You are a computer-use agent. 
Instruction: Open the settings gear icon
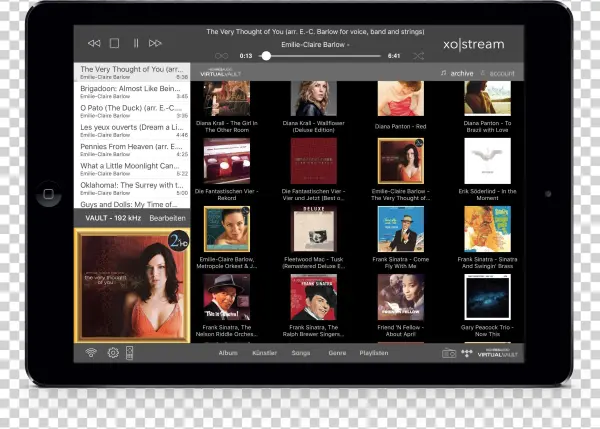coord(113,353)
